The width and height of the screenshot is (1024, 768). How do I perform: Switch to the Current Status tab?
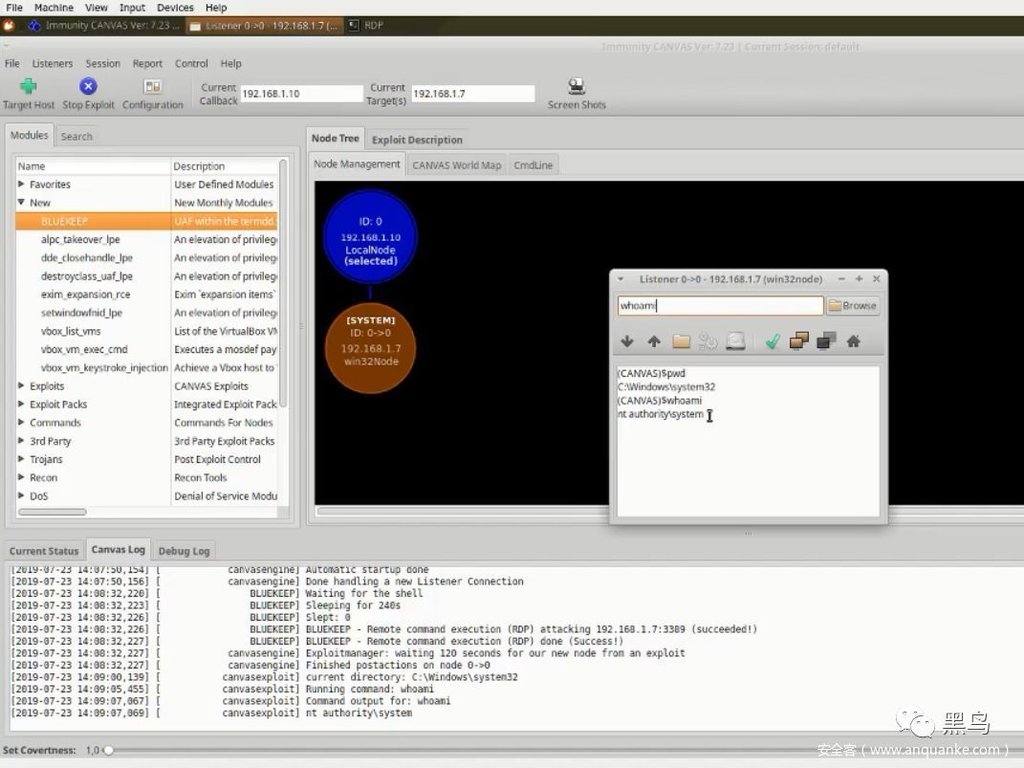click(x=44, y=551)
